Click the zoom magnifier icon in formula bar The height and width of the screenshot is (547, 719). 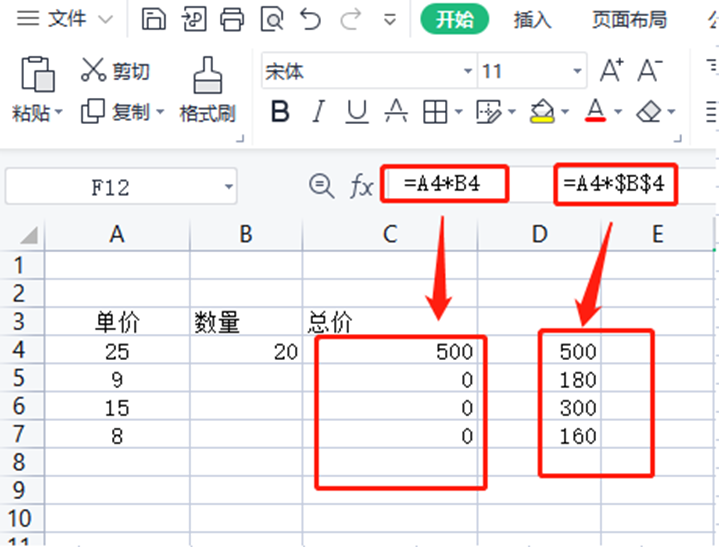click(321, 186)
